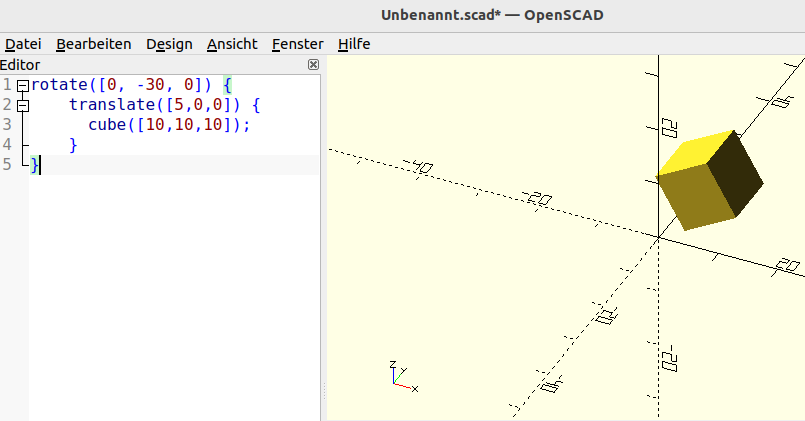The image size is (805, 421).
Task: Collapse the rotate block fold marker
Action: [23, 86]
